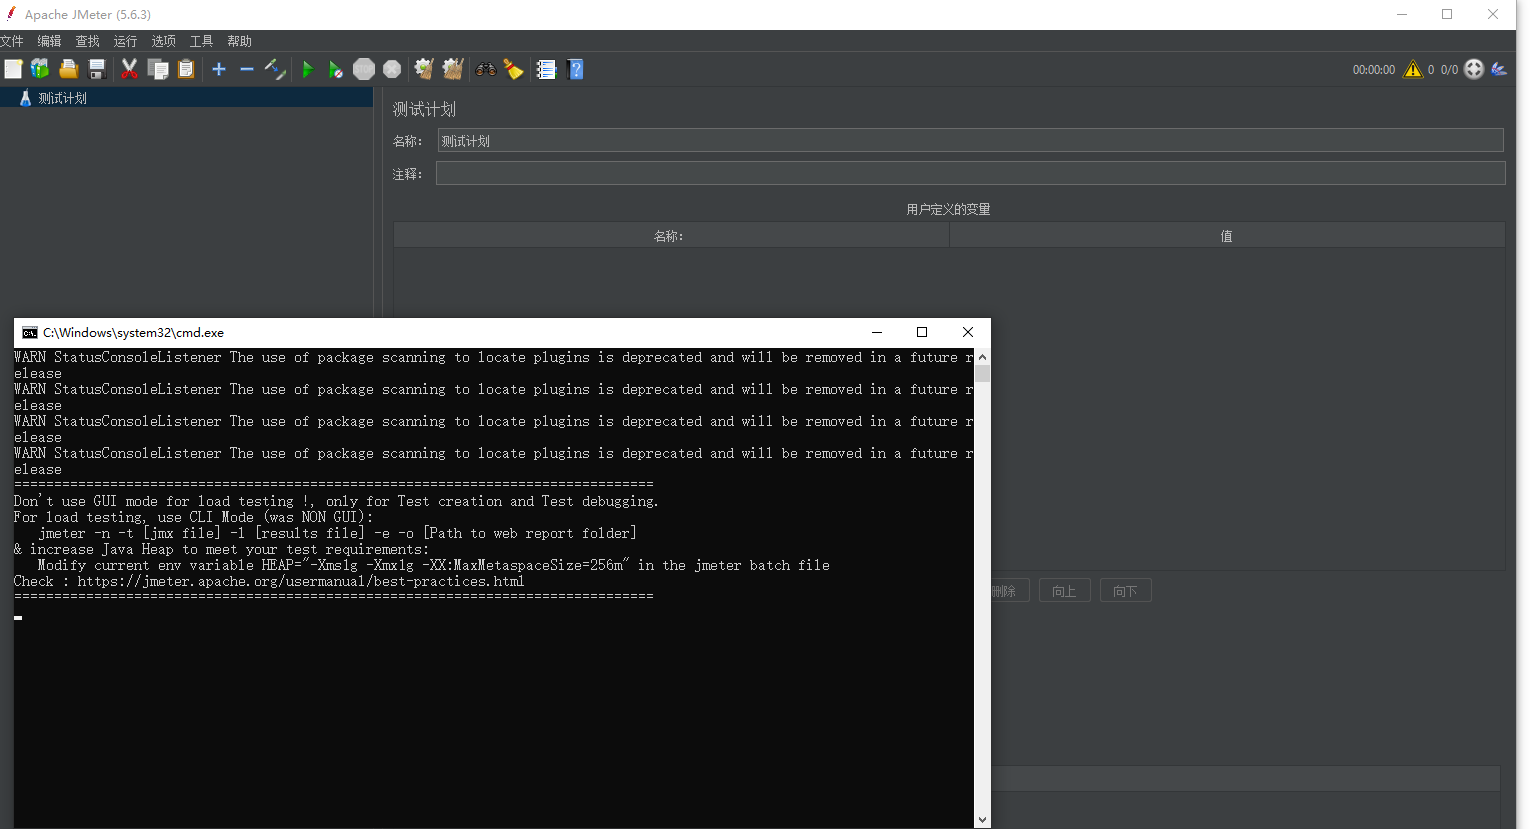
Task: Click the 名称 column header in variables table
Action: pos(671,236)
